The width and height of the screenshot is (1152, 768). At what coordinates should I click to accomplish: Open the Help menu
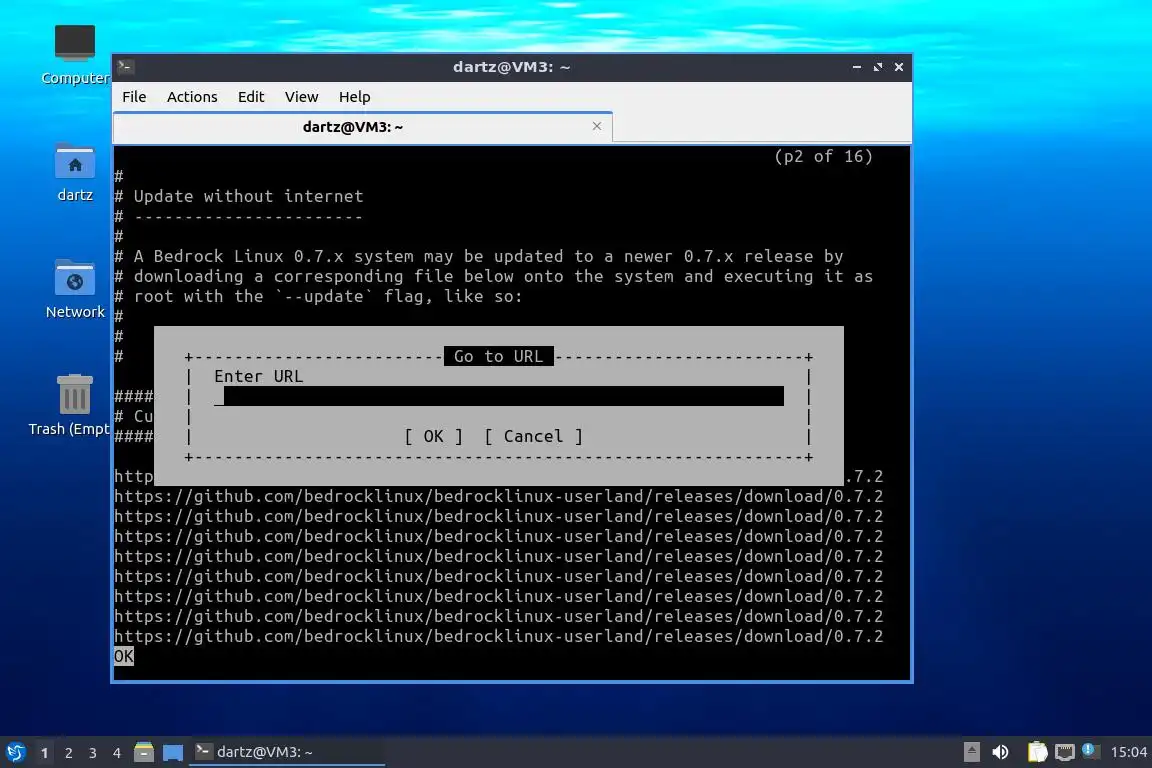354,97
